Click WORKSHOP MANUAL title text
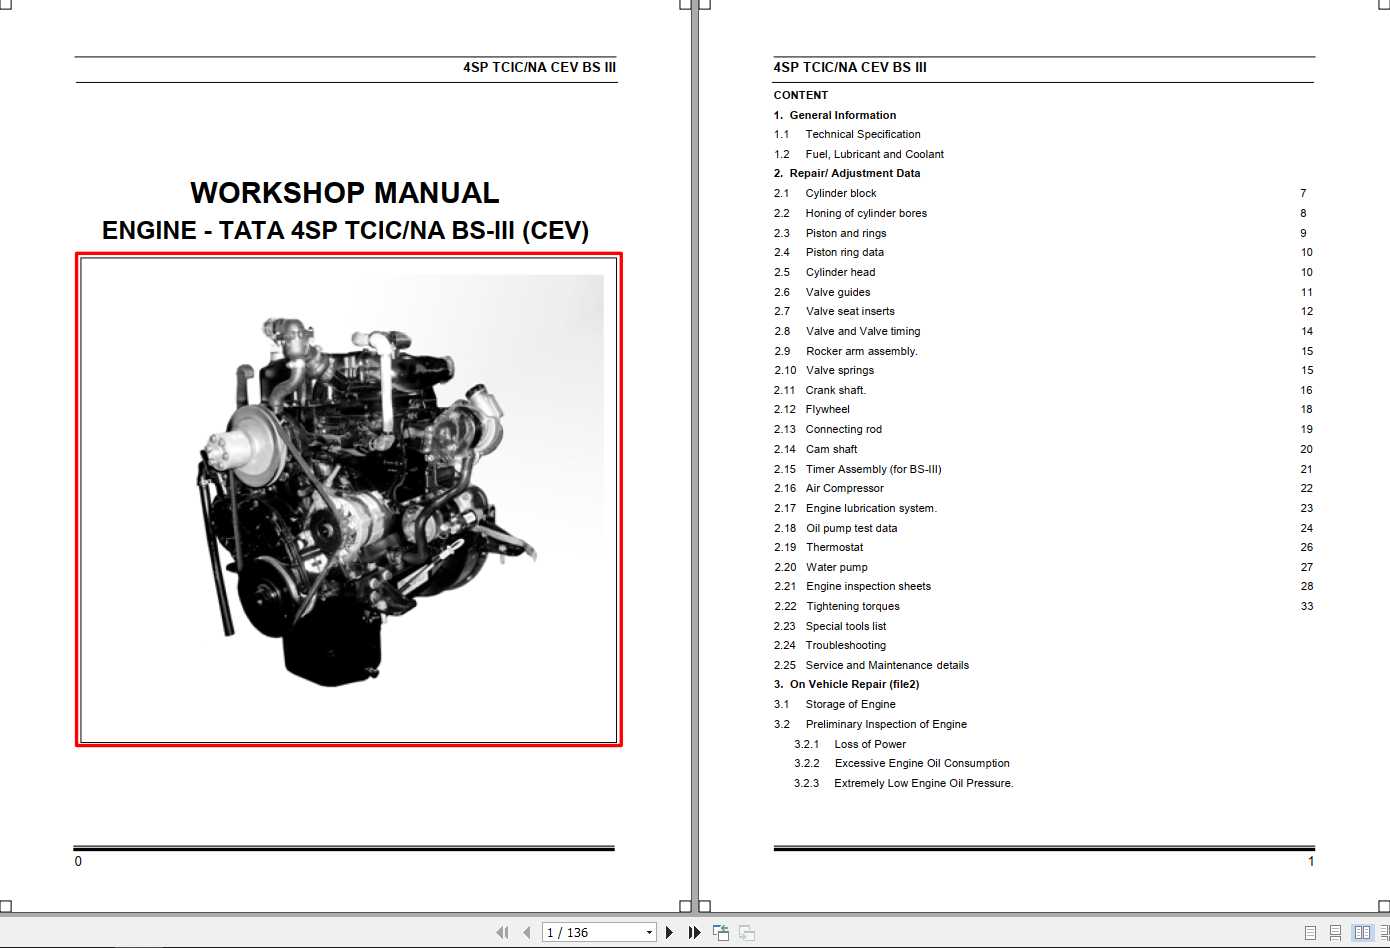The width and height of the screenshot is (1390, 948). click(345, 193)
